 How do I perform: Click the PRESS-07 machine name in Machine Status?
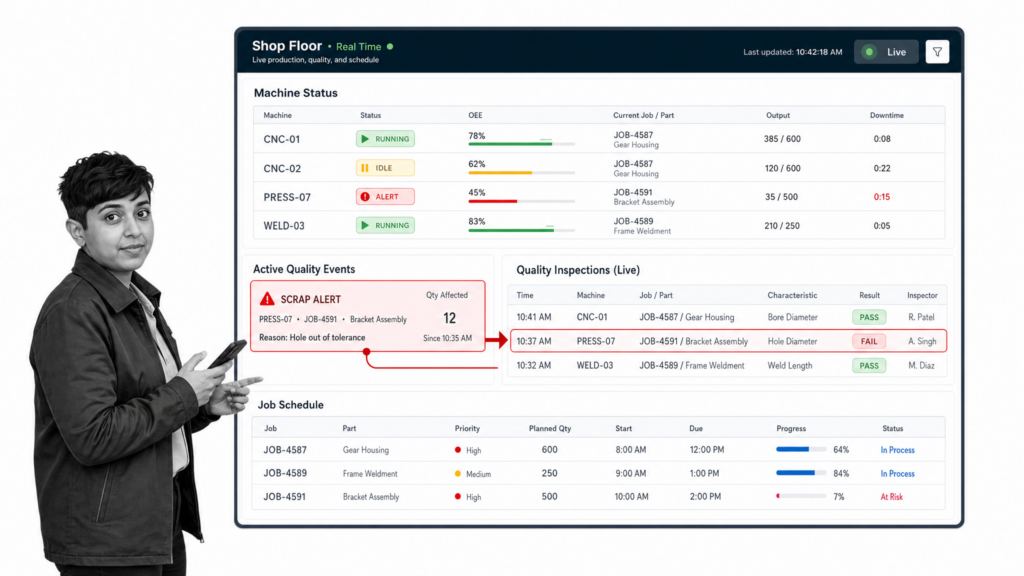(x=287, y=197)
